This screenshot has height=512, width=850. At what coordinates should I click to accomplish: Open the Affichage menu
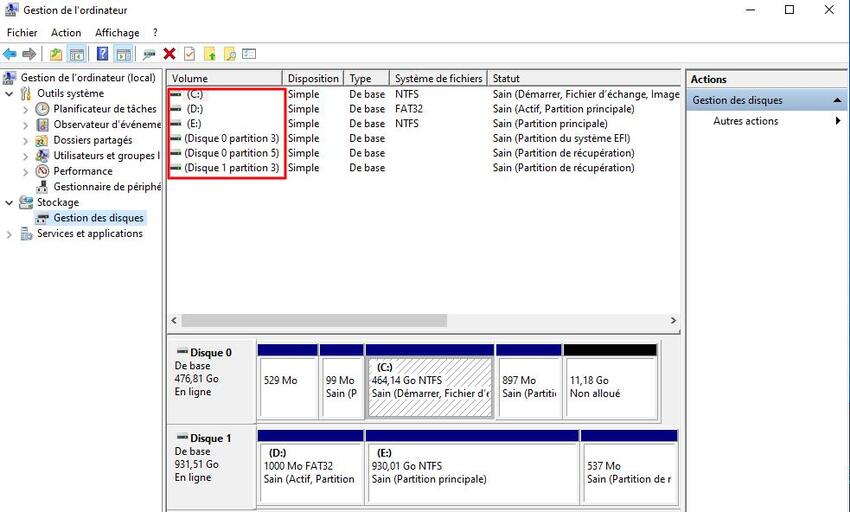(117, 33)
